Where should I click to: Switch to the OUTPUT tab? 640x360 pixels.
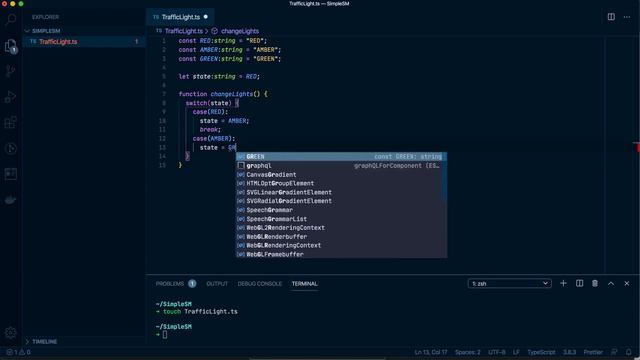217,284
